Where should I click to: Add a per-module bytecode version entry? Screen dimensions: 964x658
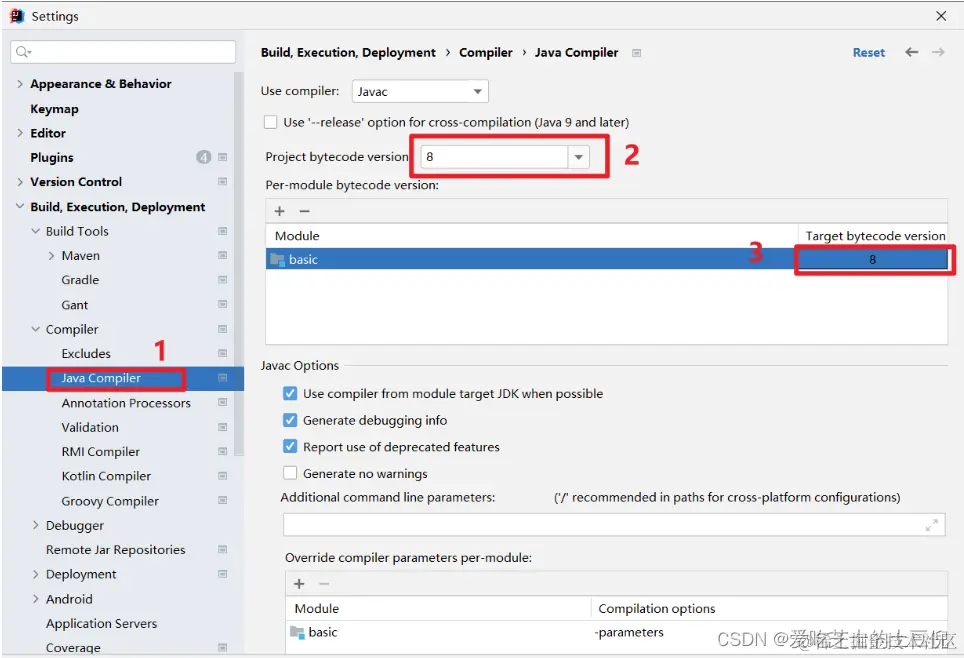click(280, 212)
